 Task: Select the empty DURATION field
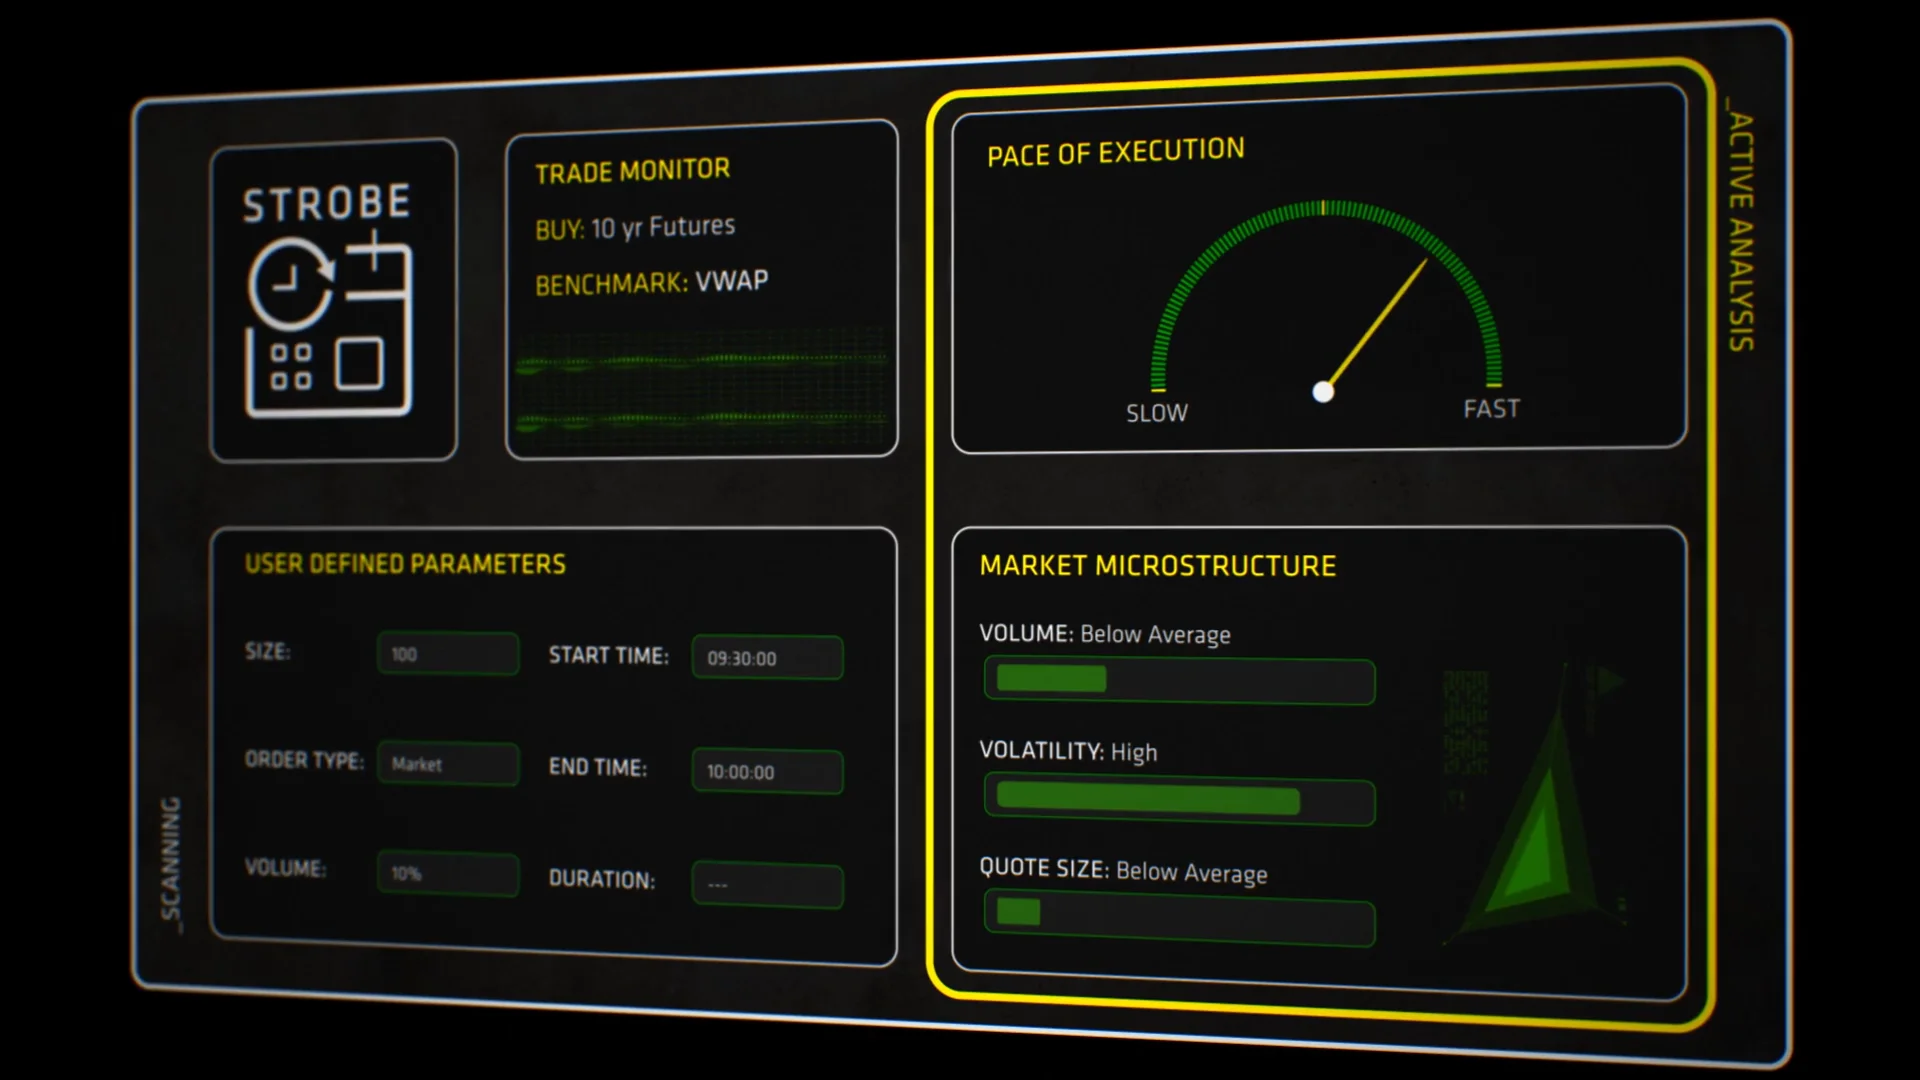767,885
